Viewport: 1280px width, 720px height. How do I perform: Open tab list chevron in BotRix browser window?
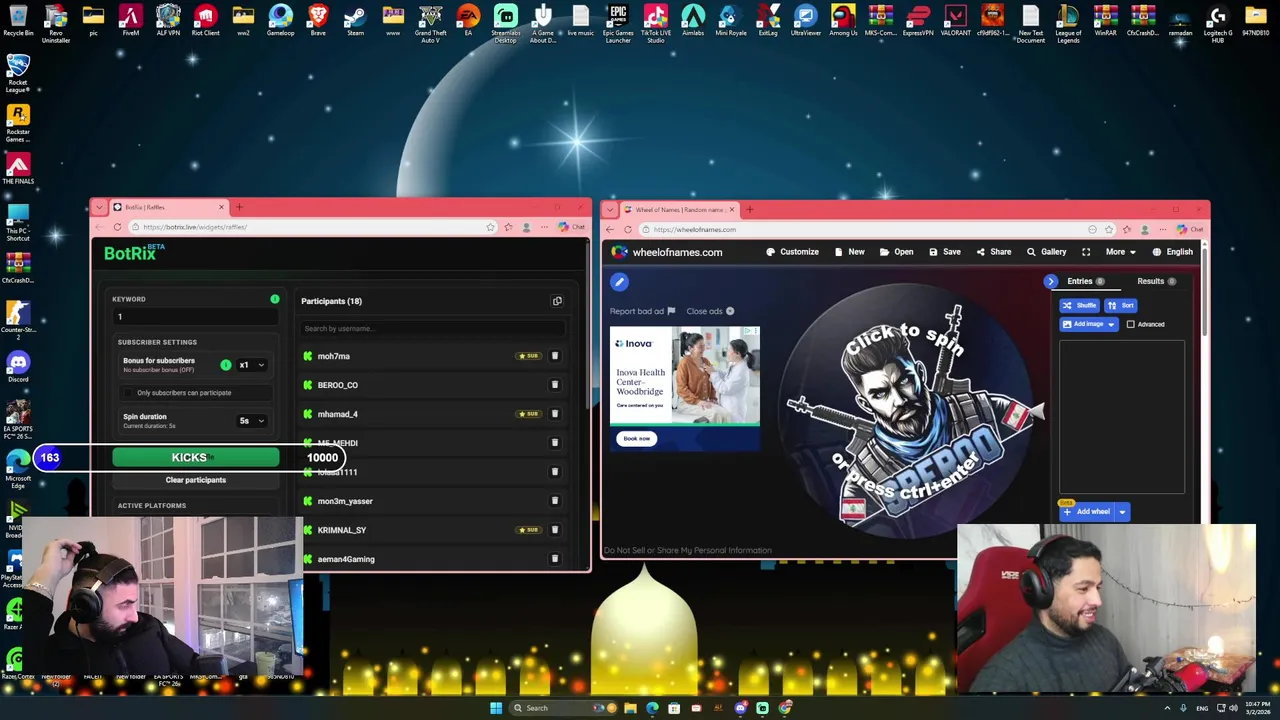tap(99, 207)
